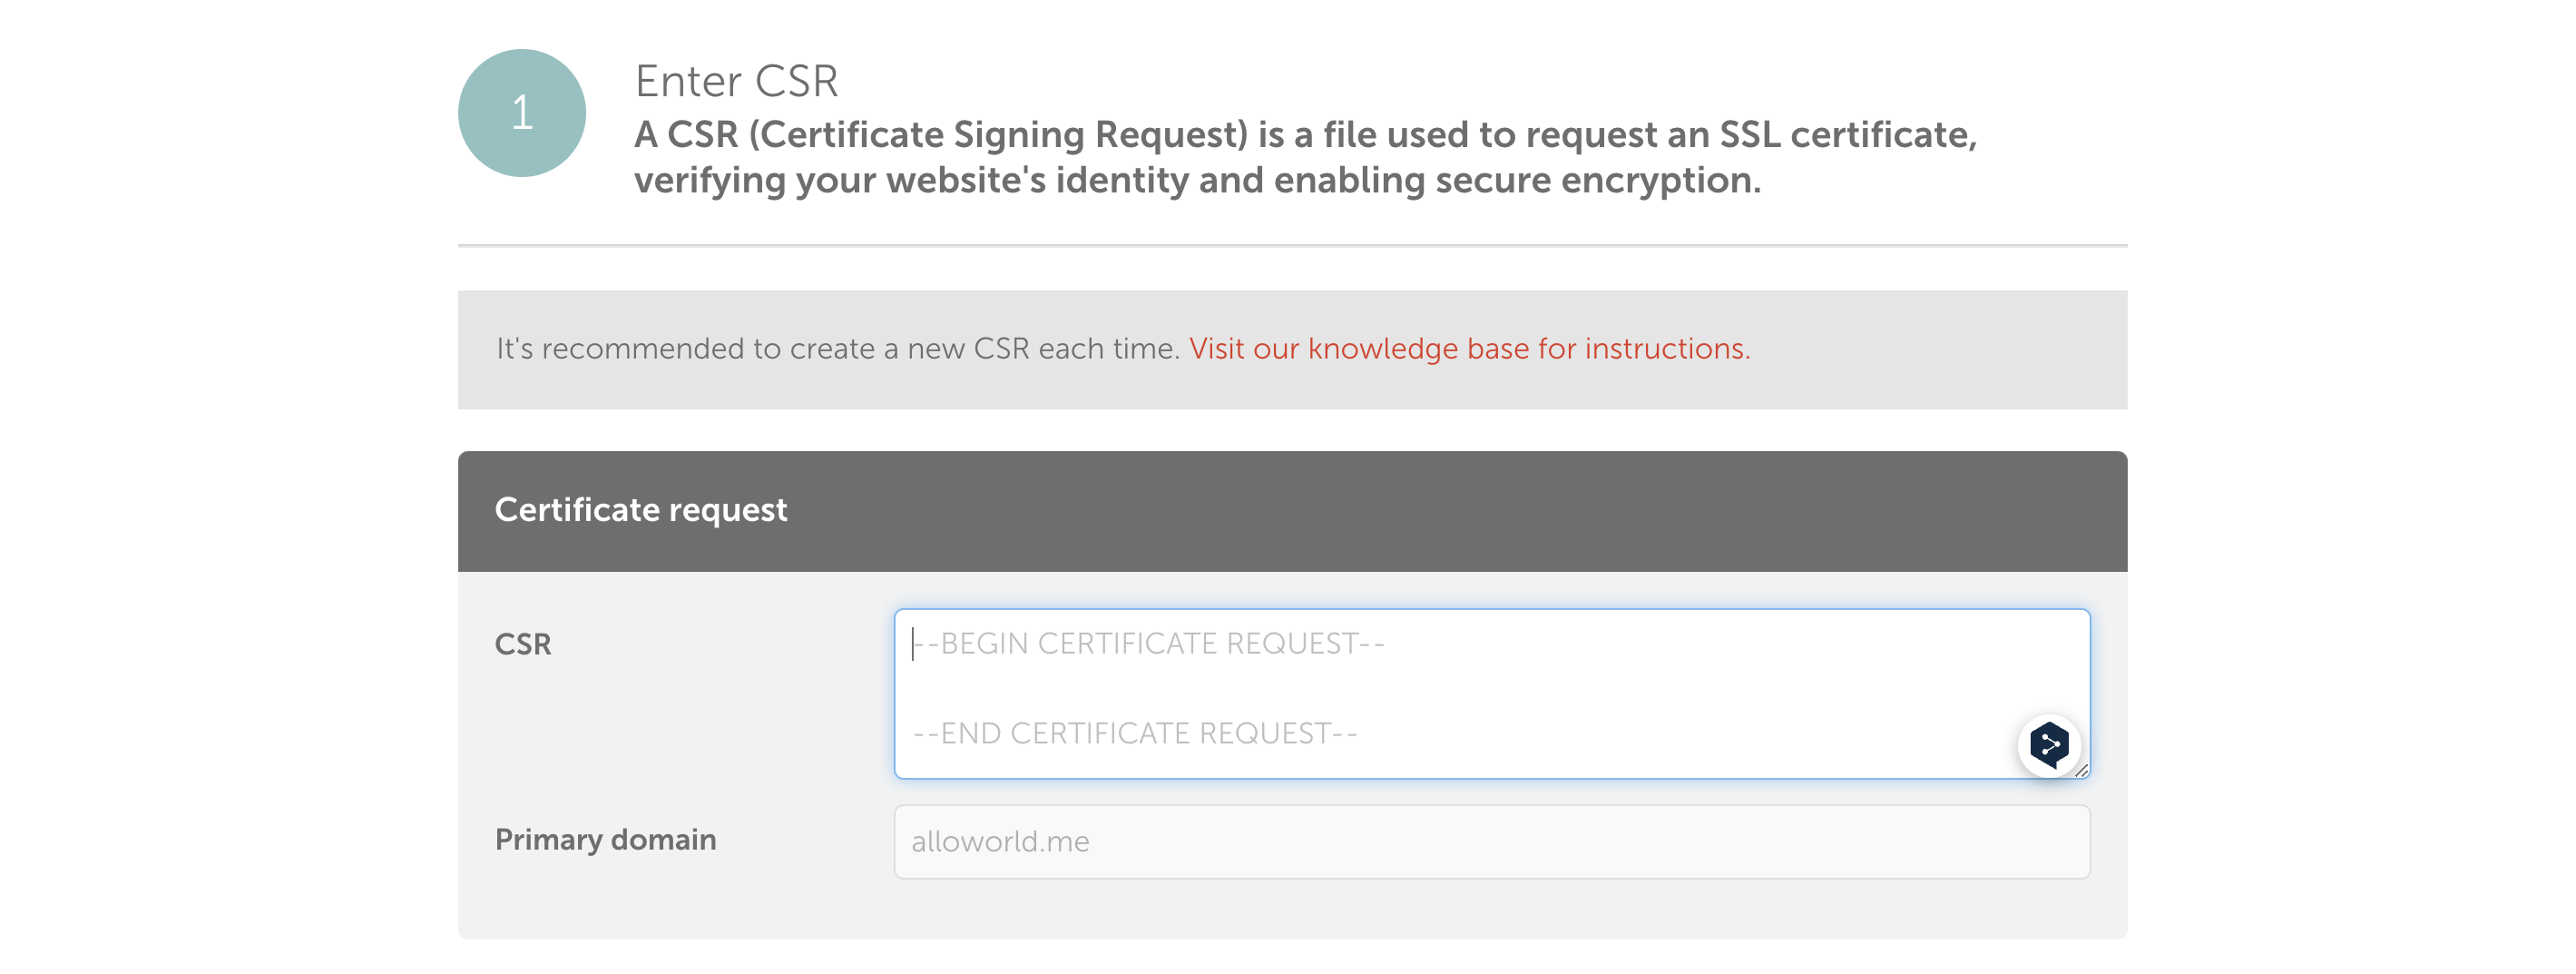This screenshot has height=974, width=2576.
Task: Click the END CERTIFICATE REQUEST placeholder line
Action: tap(1134, 733)
